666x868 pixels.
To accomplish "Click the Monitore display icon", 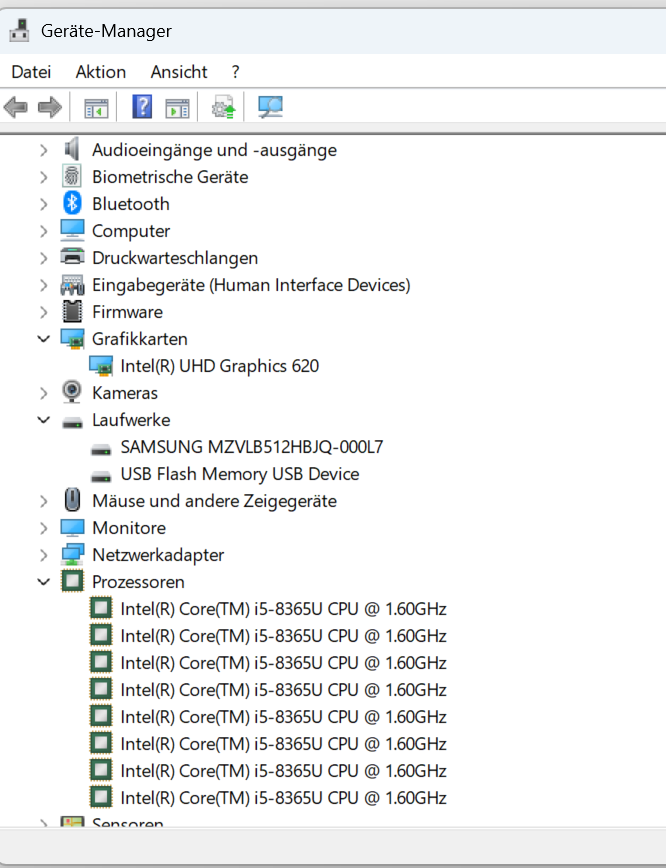I will pyautogui.click(x=73, y=528).
